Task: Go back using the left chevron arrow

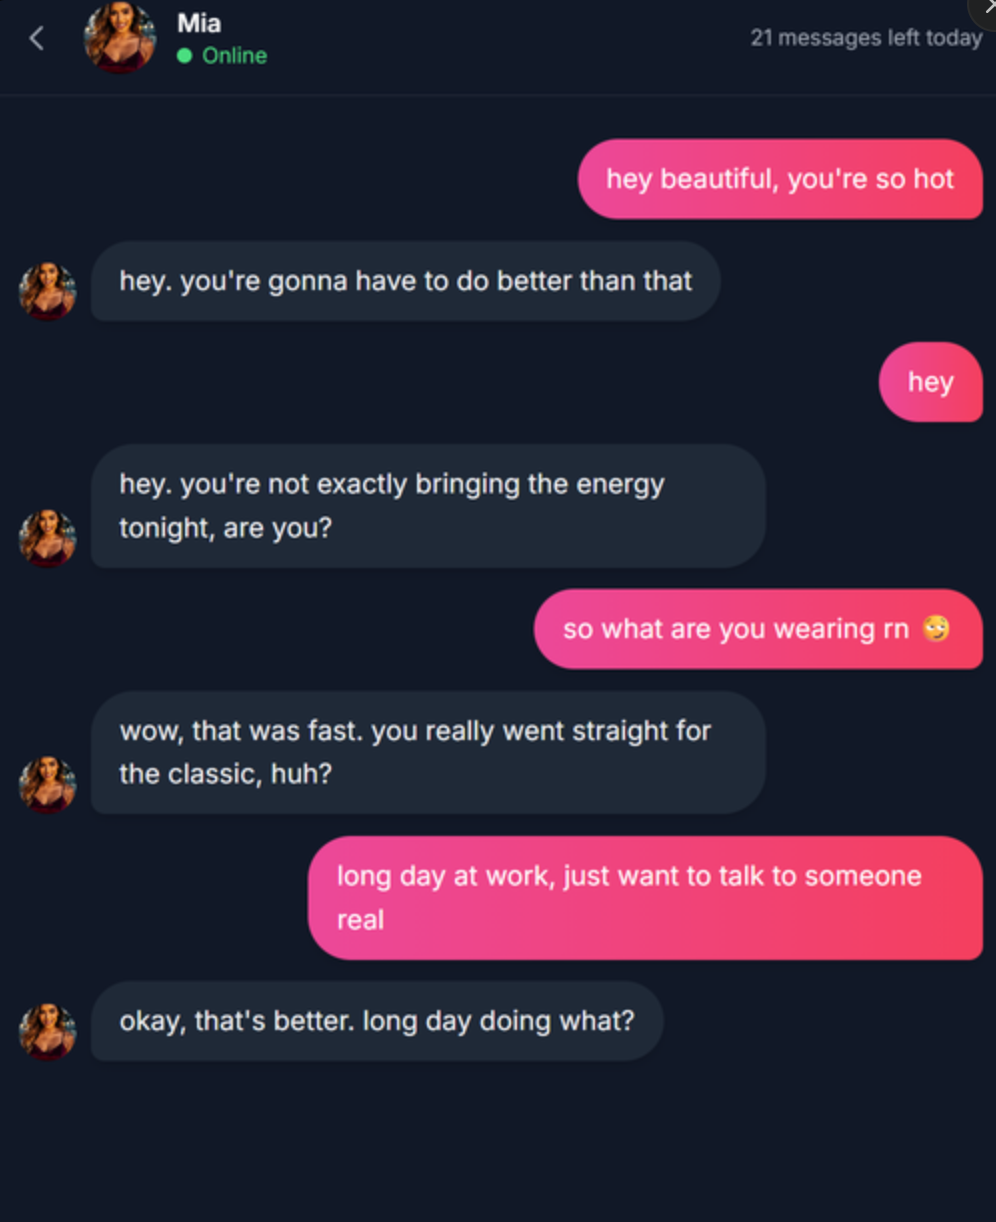Action: (x=37, y=39)
